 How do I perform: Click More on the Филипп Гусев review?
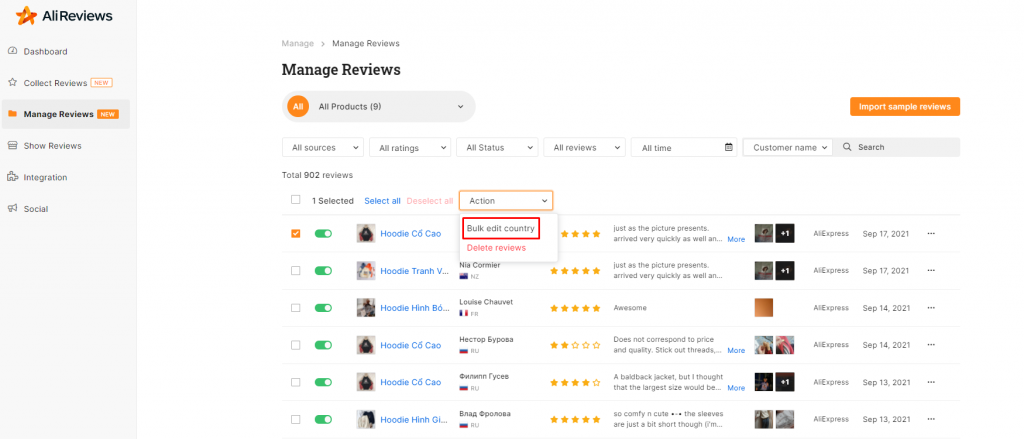point(736,388)
